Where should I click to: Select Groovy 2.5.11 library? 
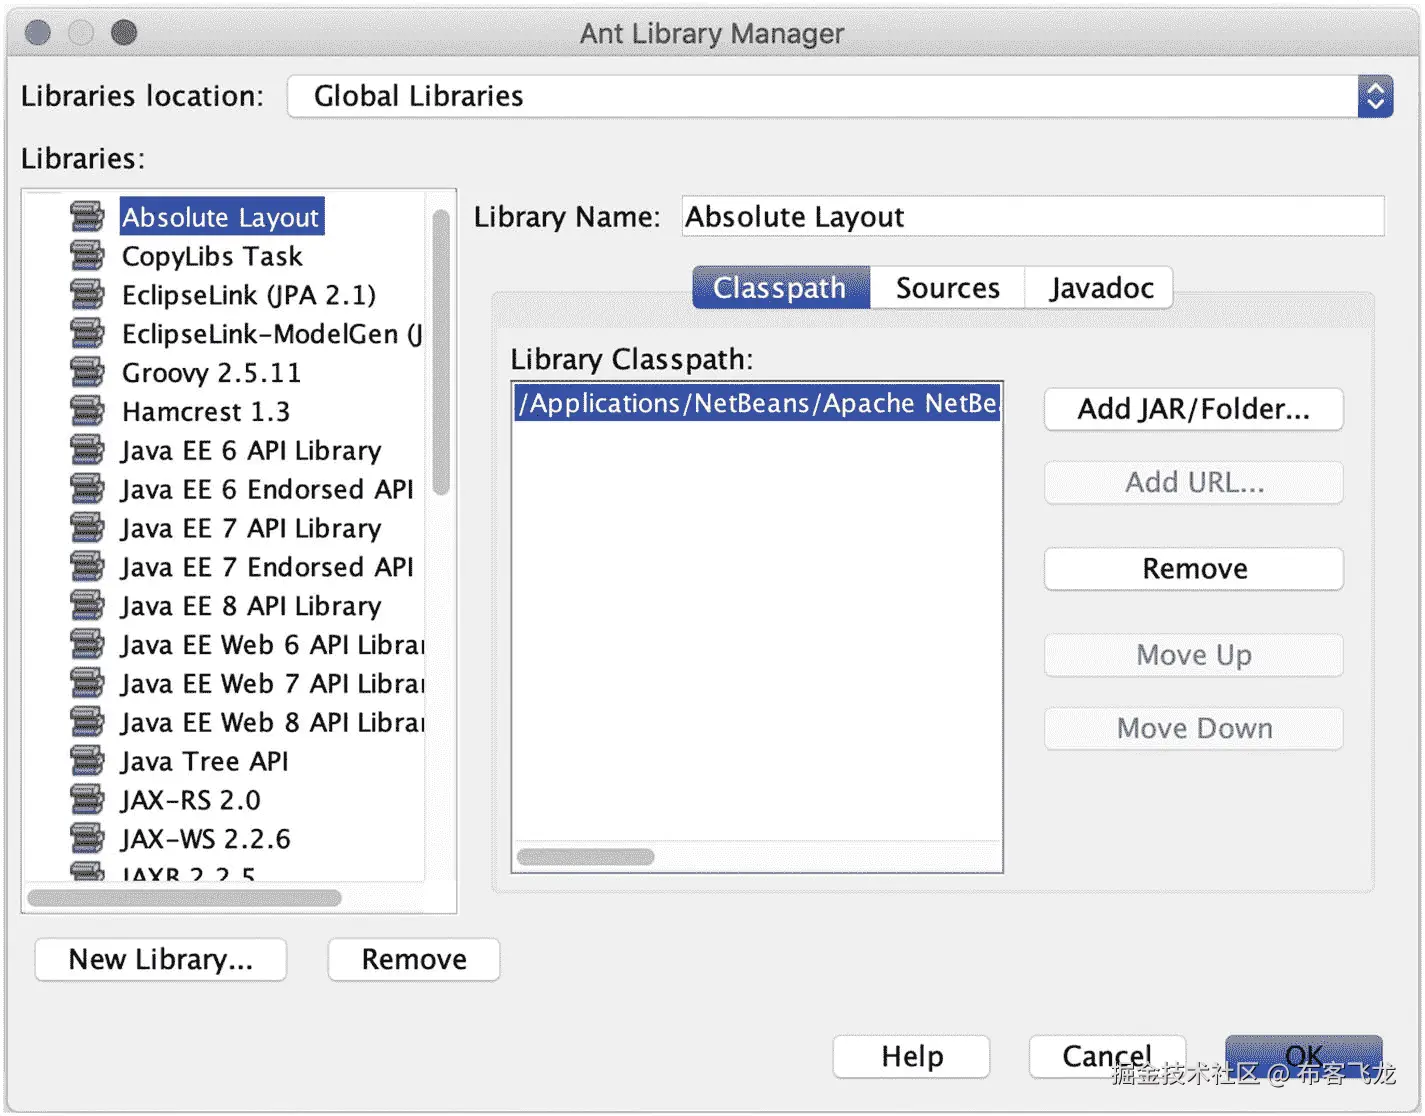[211, 373]
